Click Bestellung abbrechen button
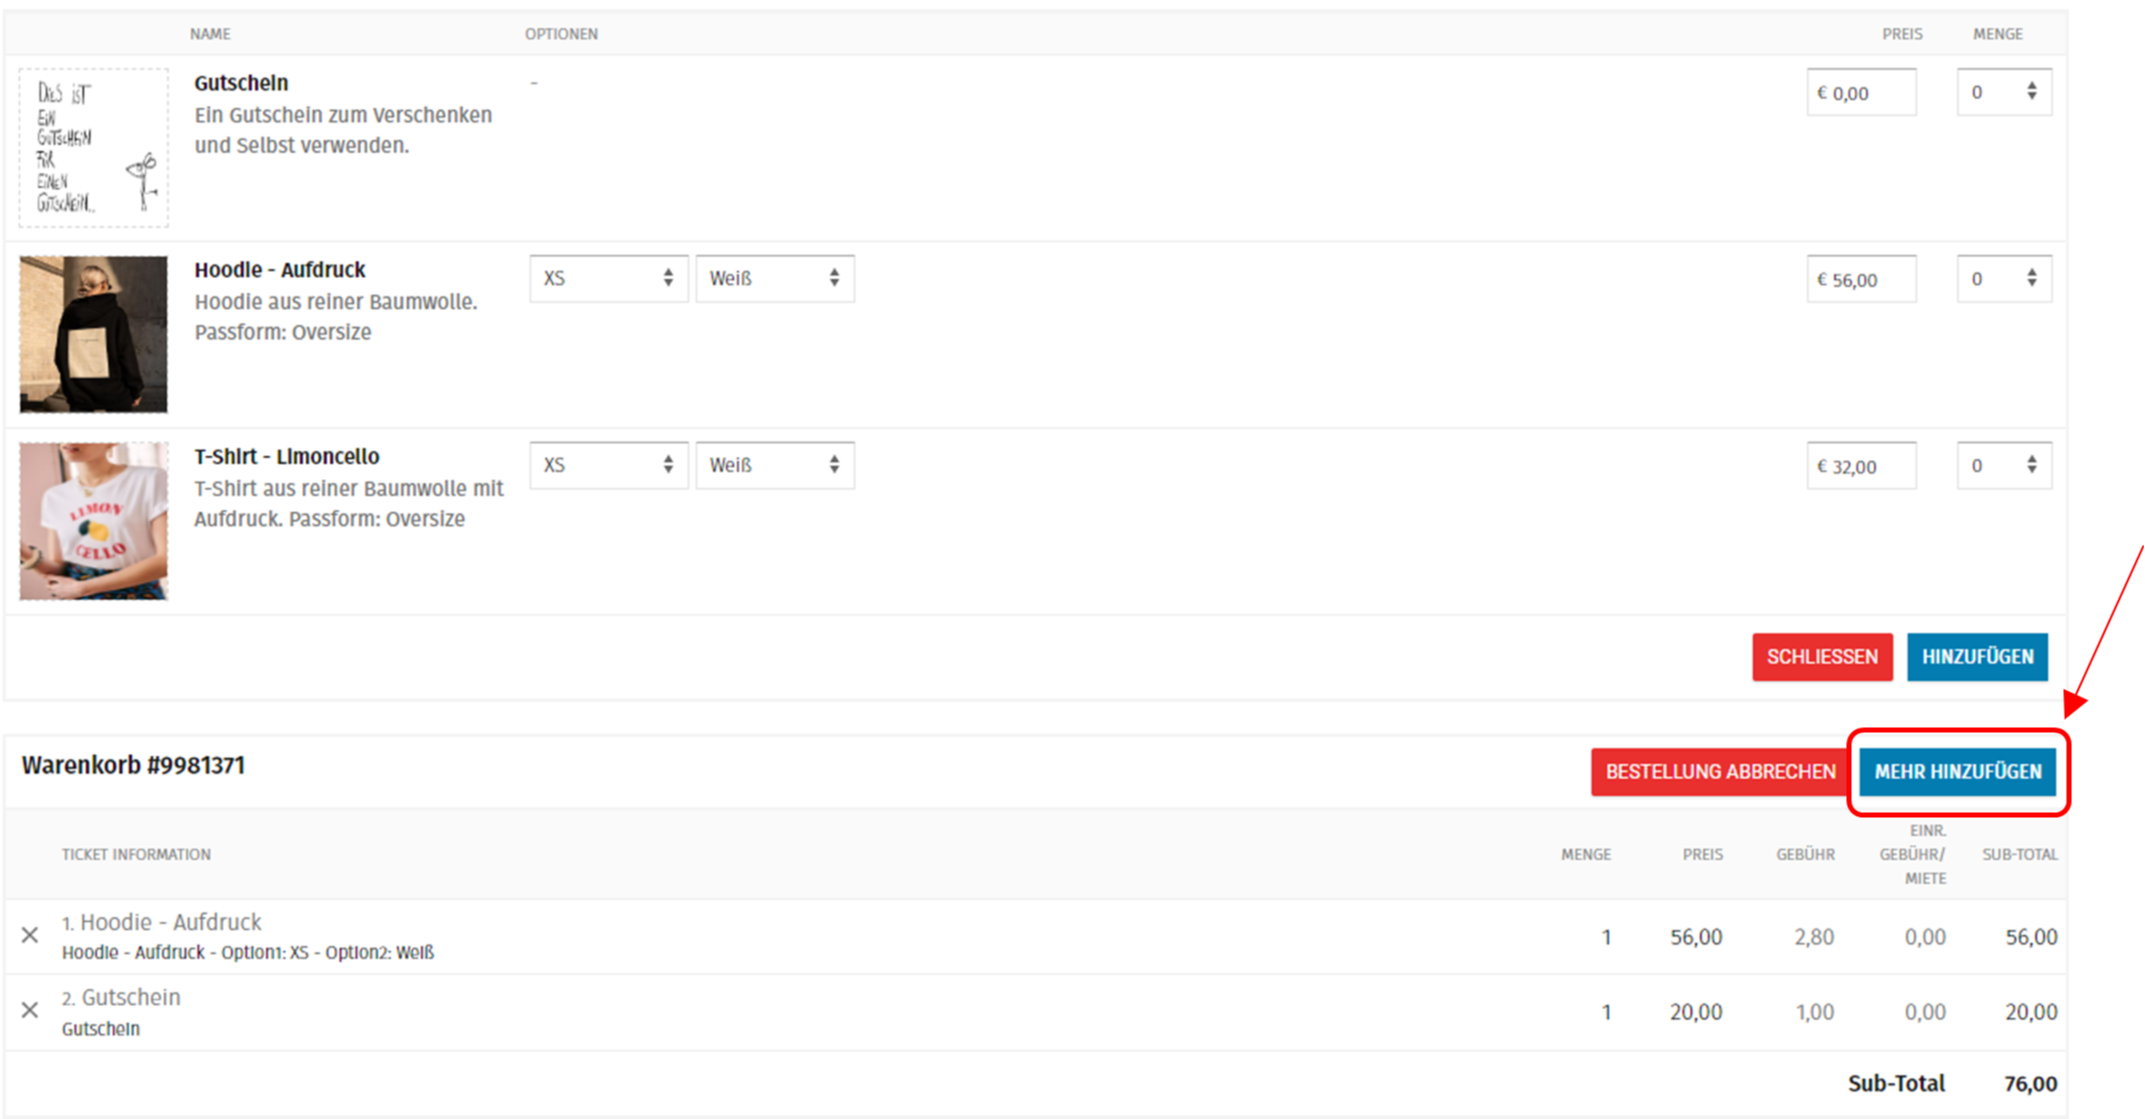Viewport: 2145px width, 1119px height. 1720,772
